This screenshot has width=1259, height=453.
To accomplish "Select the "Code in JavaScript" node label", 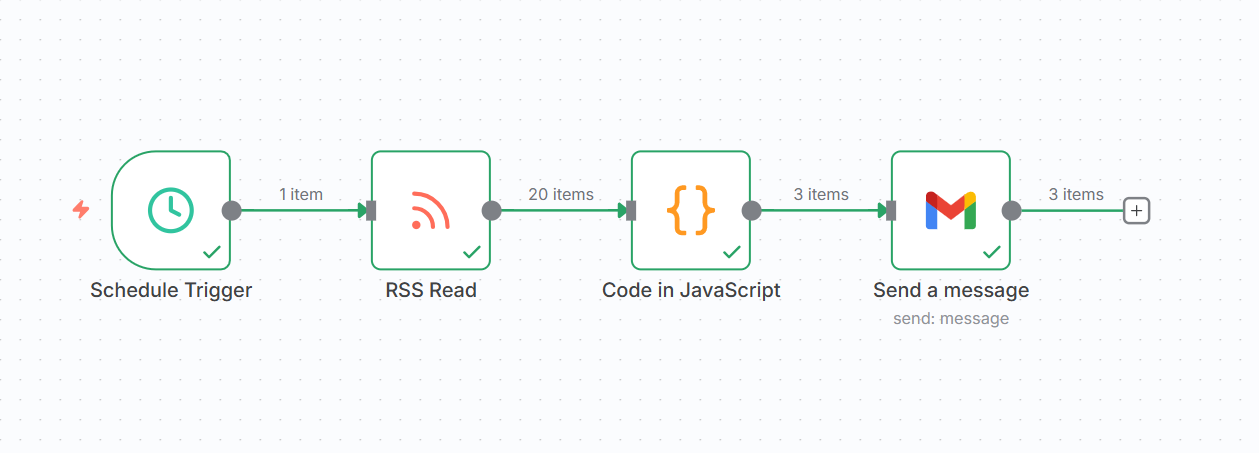I will click(691, 291).
